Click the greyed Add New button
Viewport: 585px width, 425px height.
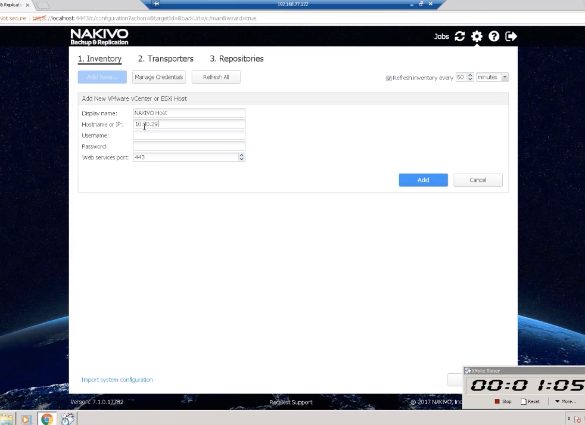(x=102, y=77)
